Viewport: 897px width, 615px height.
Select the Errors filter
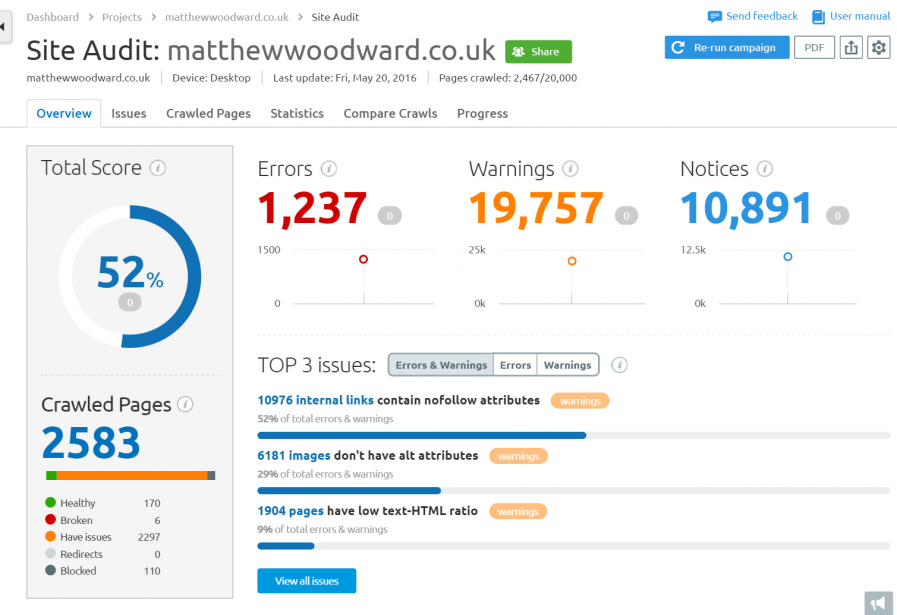click(515, 365)
